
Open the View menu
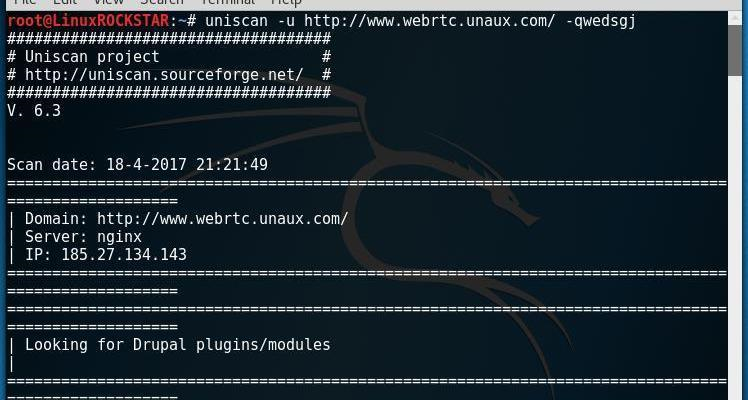[x=109, y=2]
